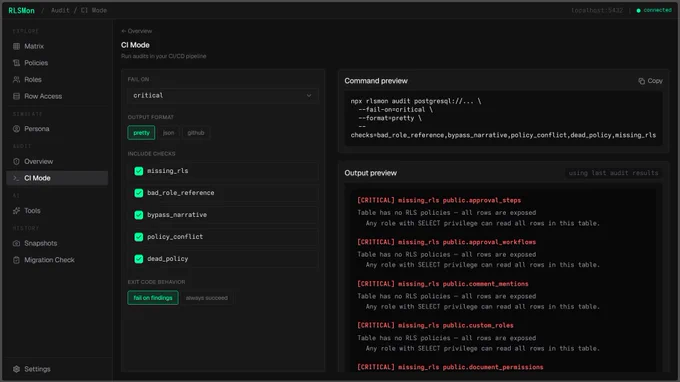Click the Matrix grid icon in sidebar
This screenshot has width=680, height=382.
click(x=16, y=46)
